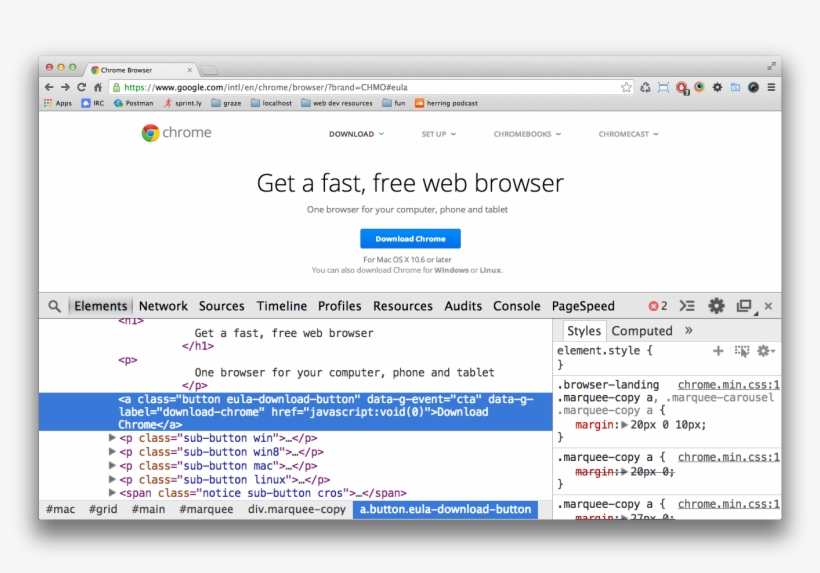Click the red error count indicator
The width and height of the screenshot is (820, 573).
pyautogui.click(x=657, y=306)
